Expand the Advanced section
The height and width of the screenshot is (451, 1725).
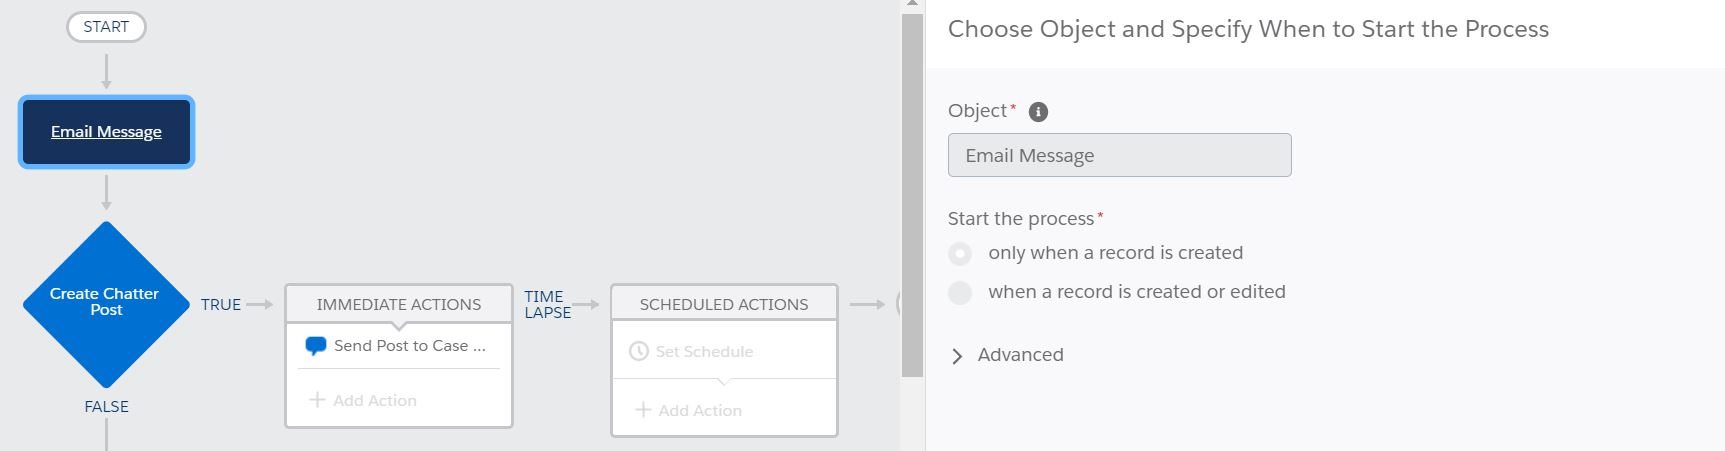[957, 356]
